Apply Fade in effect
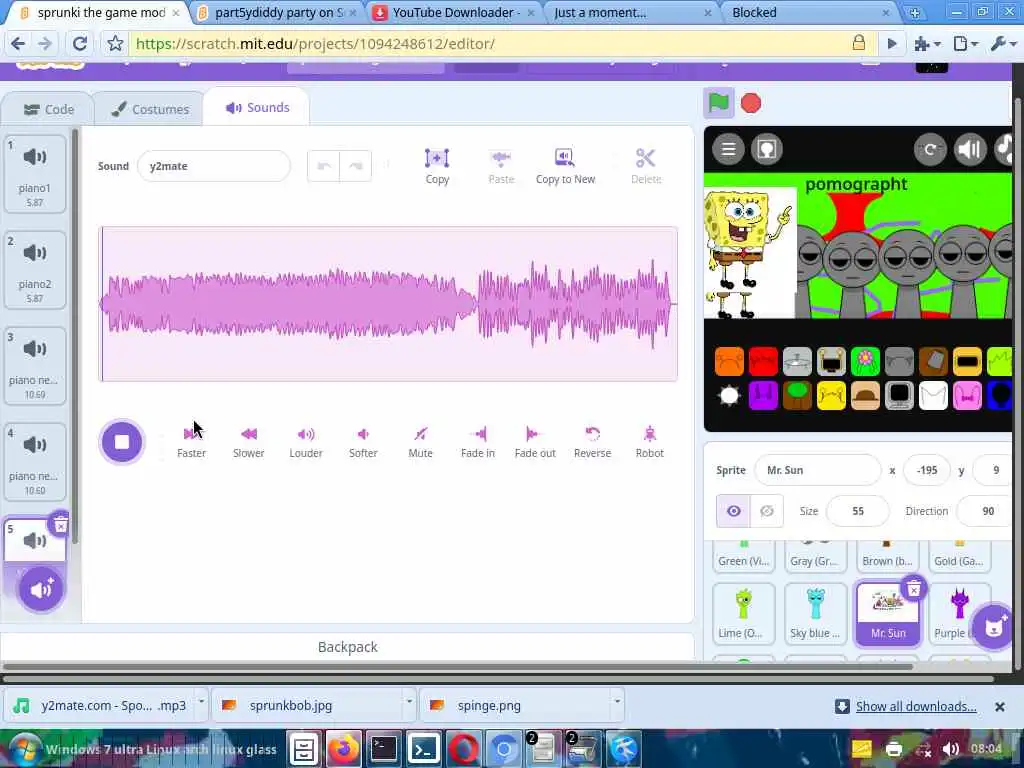The width and height of the screenshot is (1024, 768). (477, 442)
